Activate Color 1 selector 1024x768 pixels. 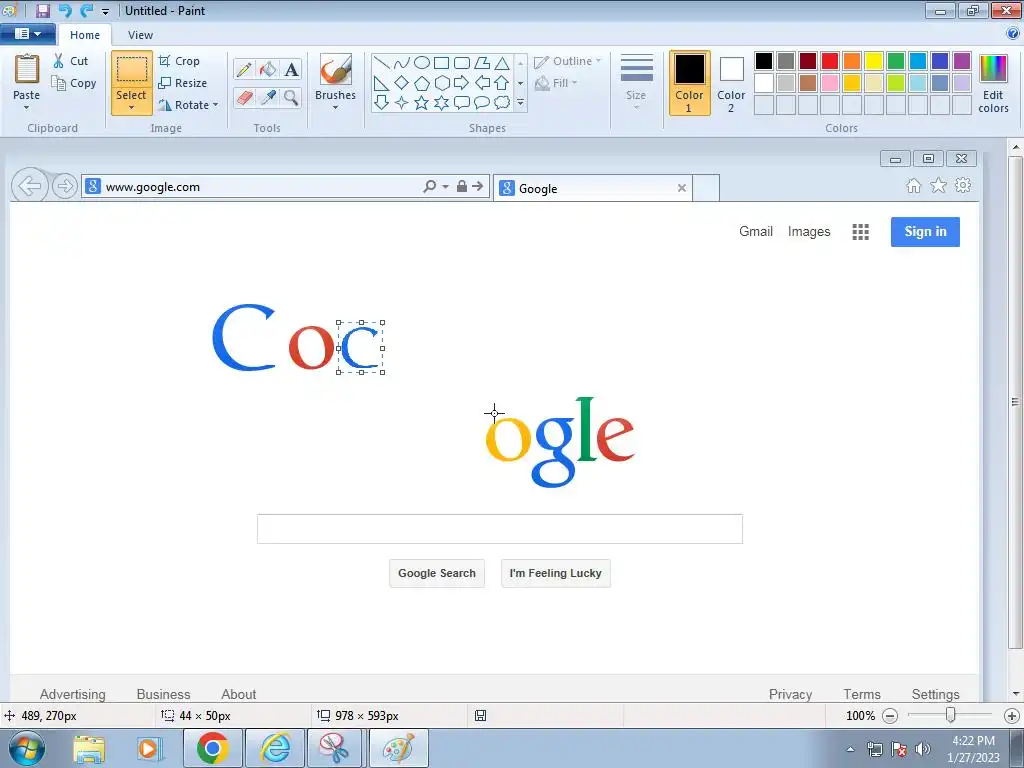[x=689, y=83]
